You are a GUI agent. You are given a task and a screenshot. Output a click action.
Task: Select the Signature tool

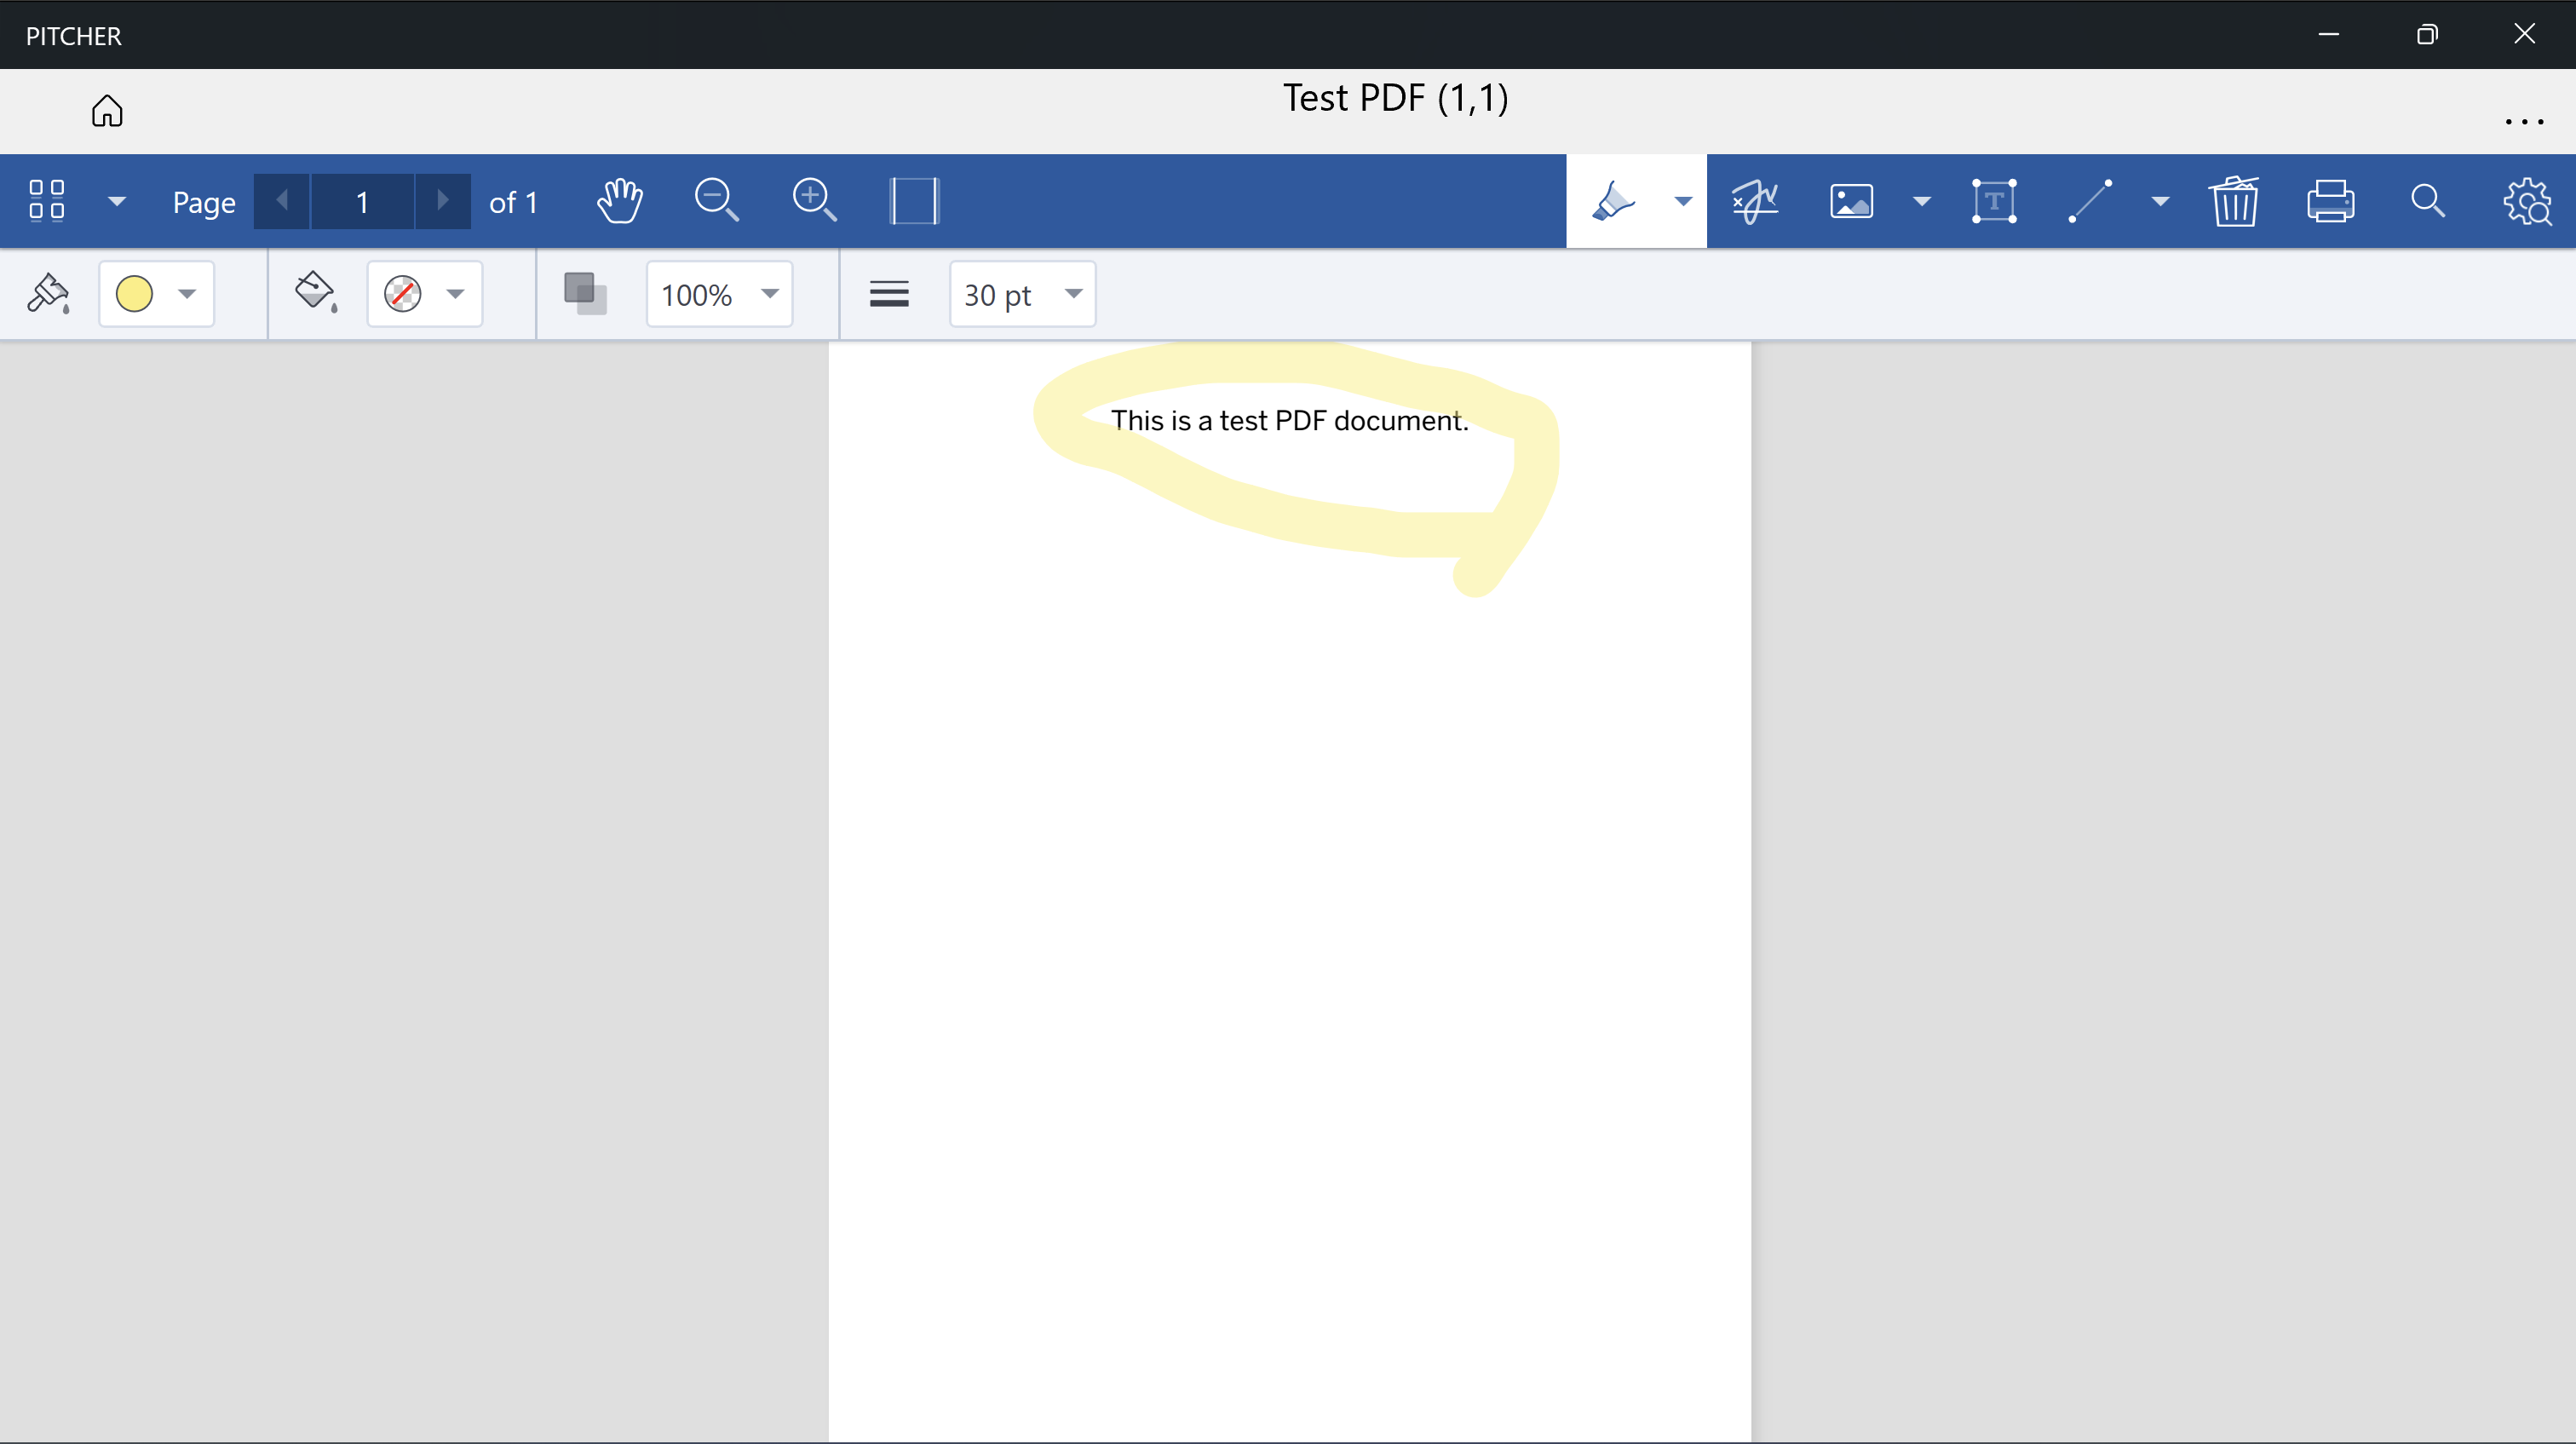[1755, 201]
